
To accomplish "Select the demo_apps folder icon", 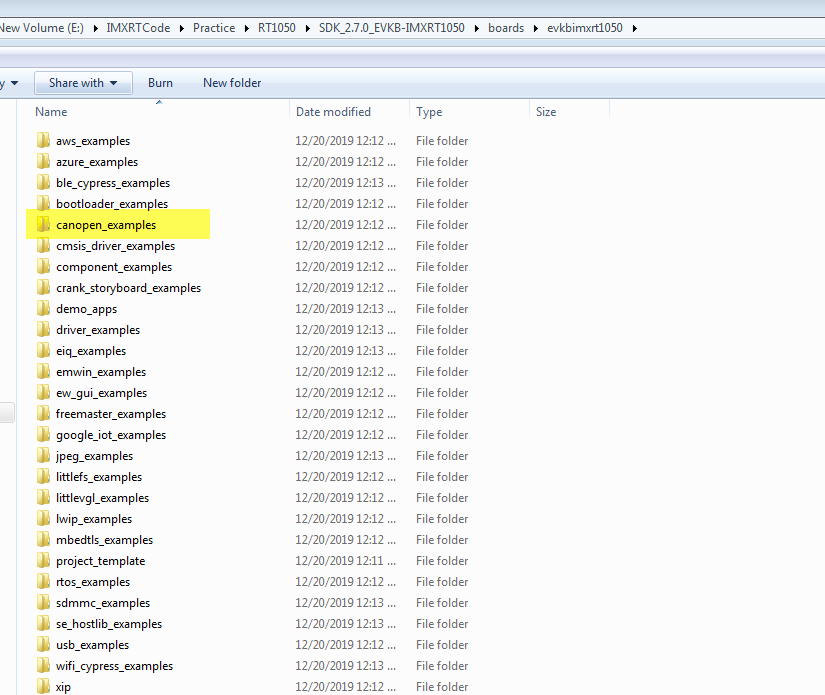I will tap(44, 309).
